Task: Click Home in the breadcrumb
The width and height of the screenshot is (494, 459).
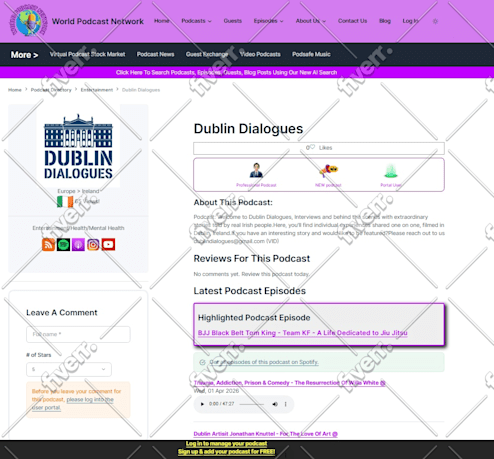Action: point(15,90)
